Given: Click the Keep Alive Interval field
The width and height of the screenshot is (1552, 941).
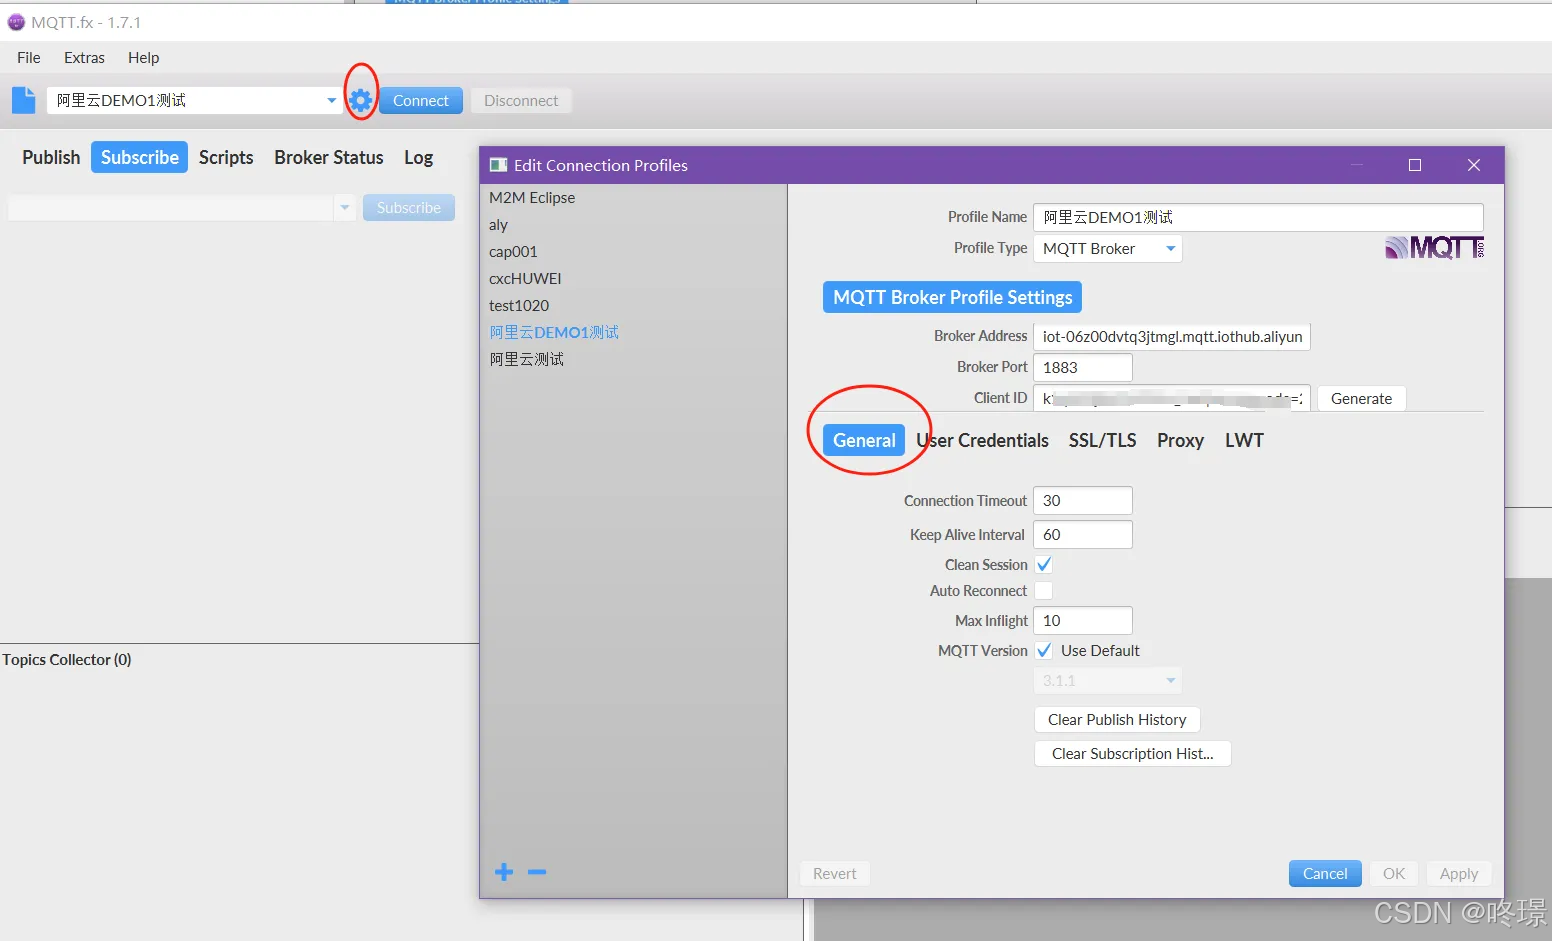Looking at the screenshot, I should click(1083, 535).
